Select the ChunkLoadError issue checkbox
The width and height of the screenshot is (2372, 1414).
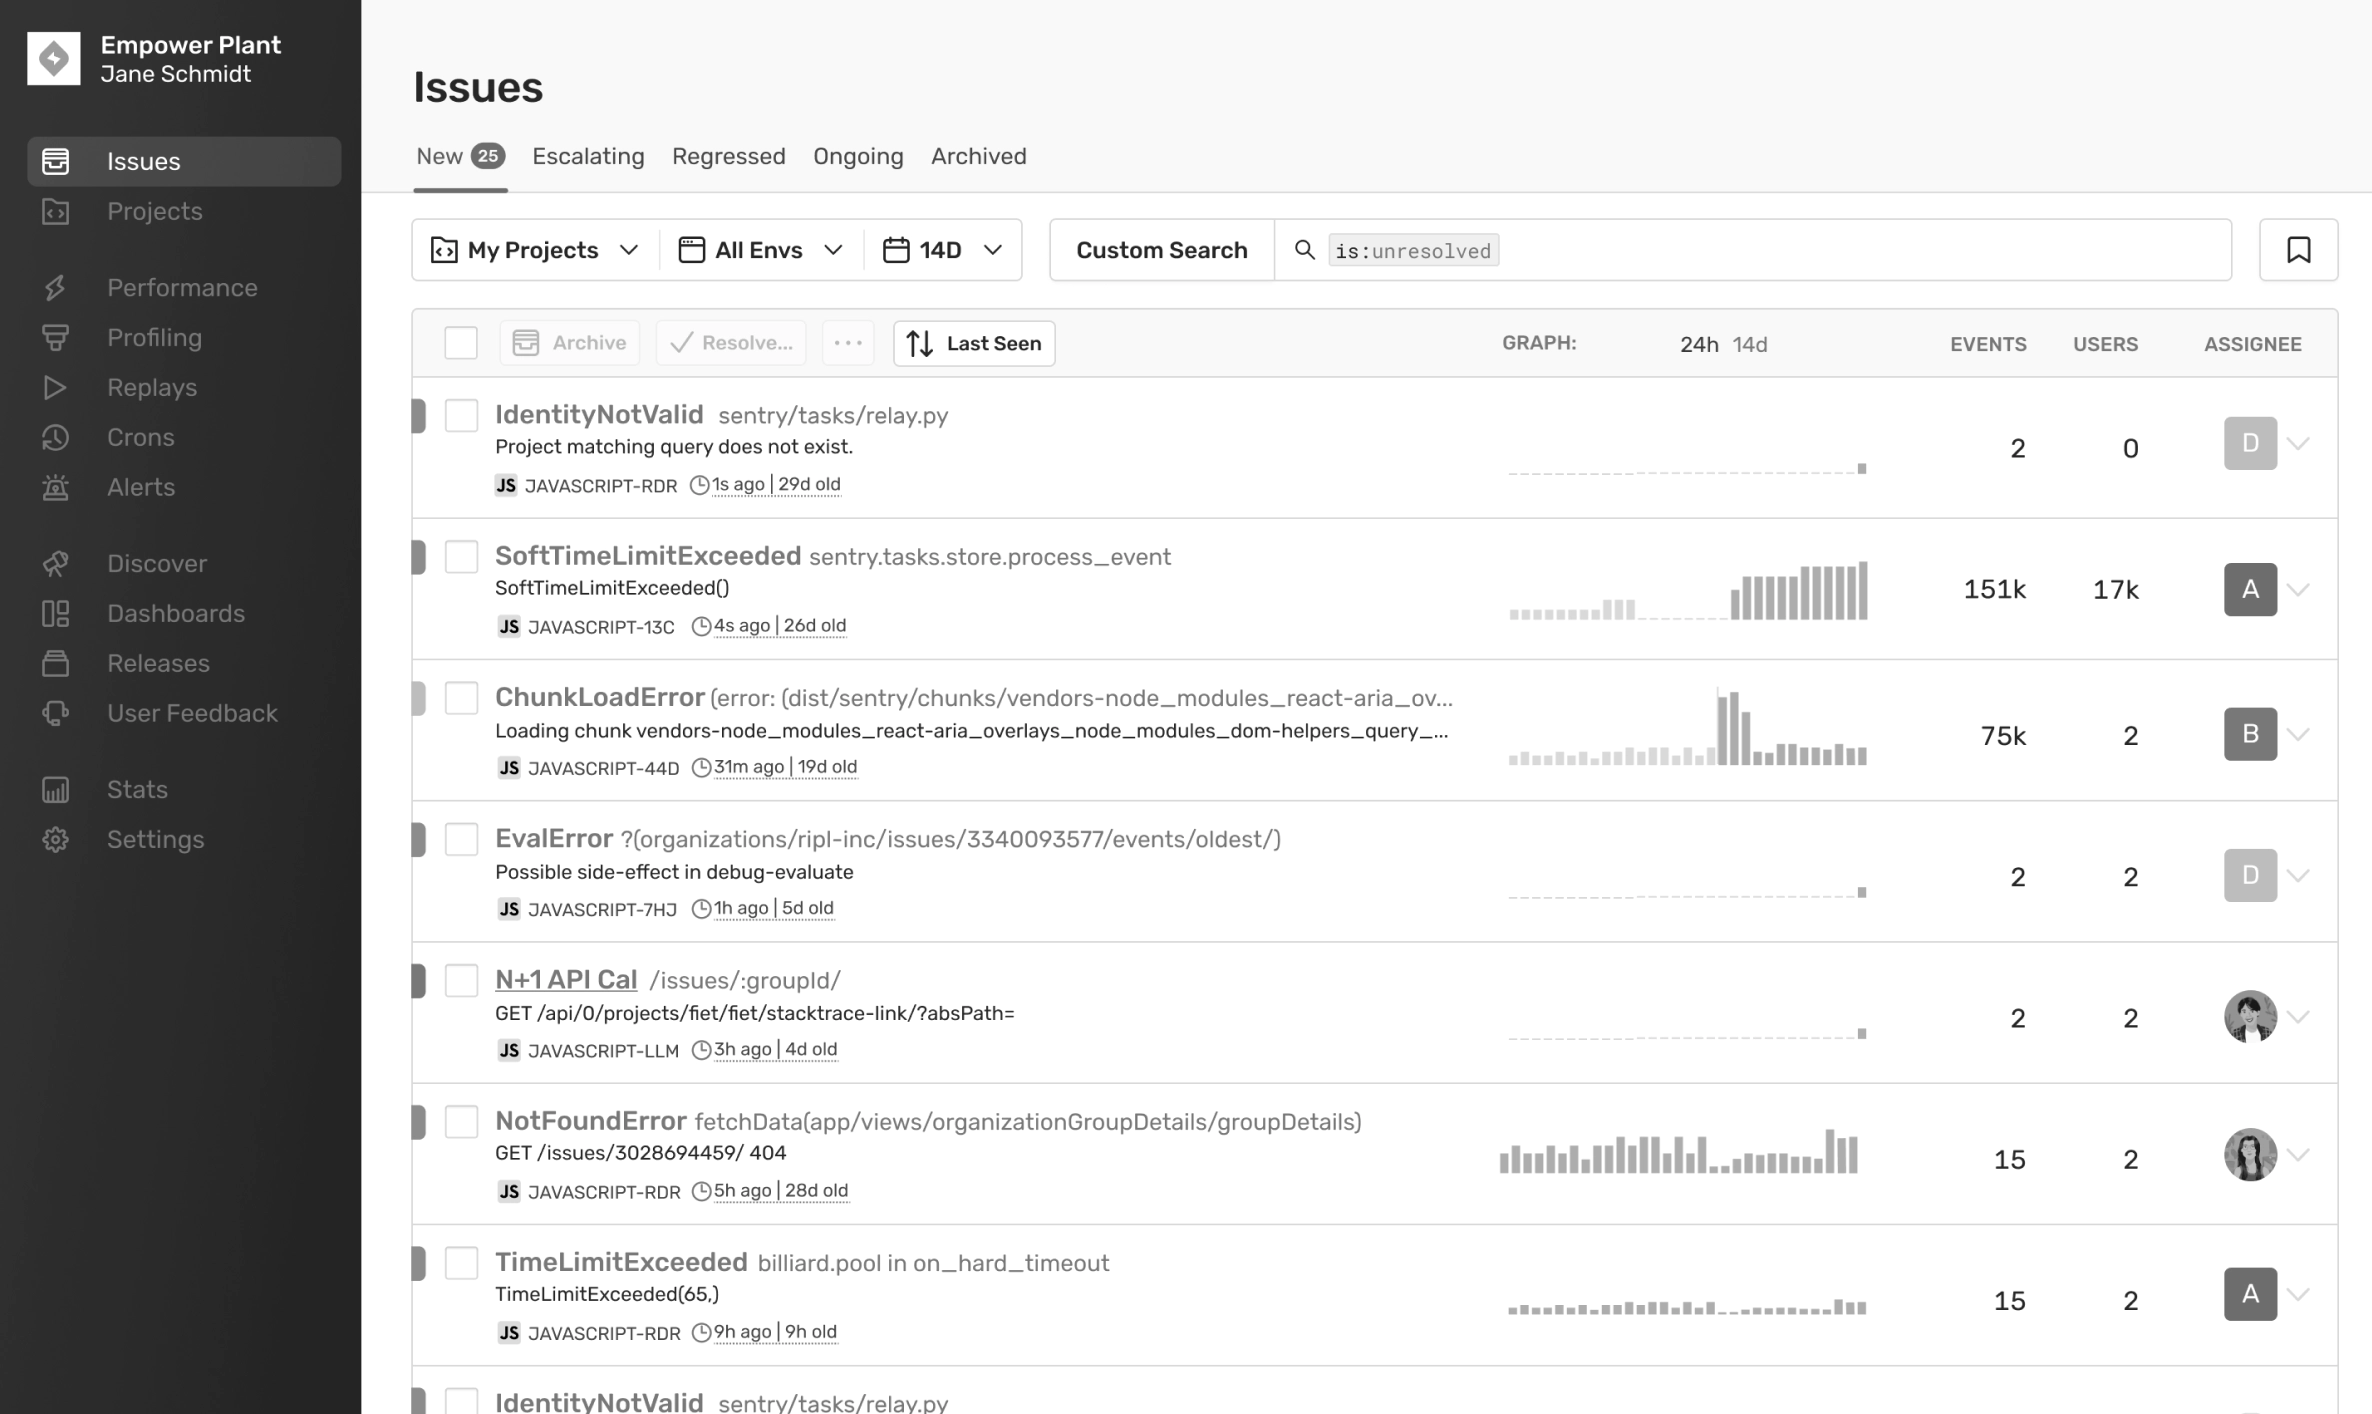pos(461,698)
